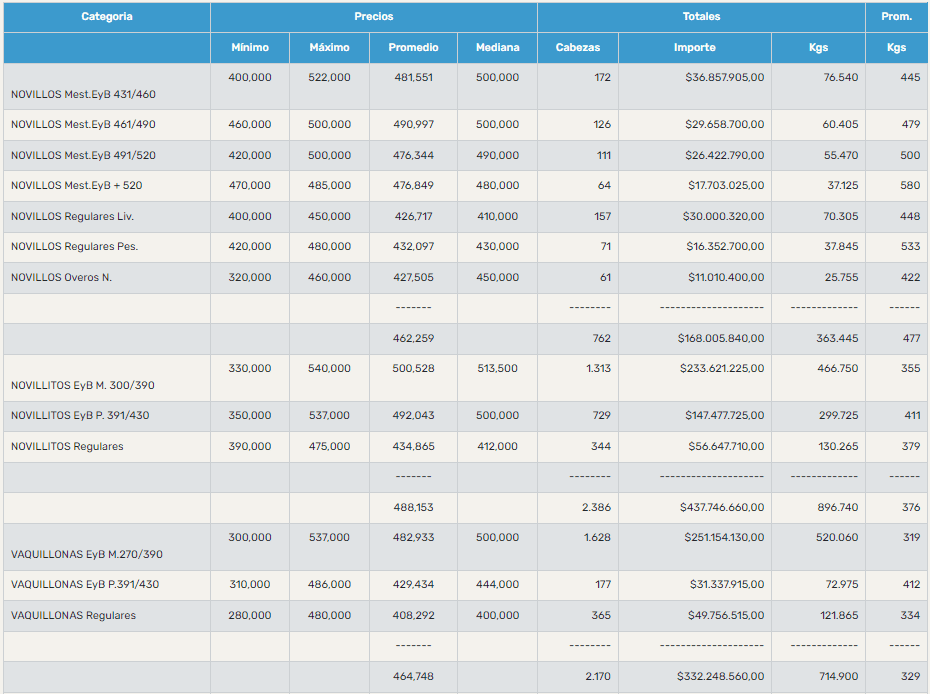Select the NOVILLITOS Regulares row label
Screen dimensions: 930x694
pos(67,447)
